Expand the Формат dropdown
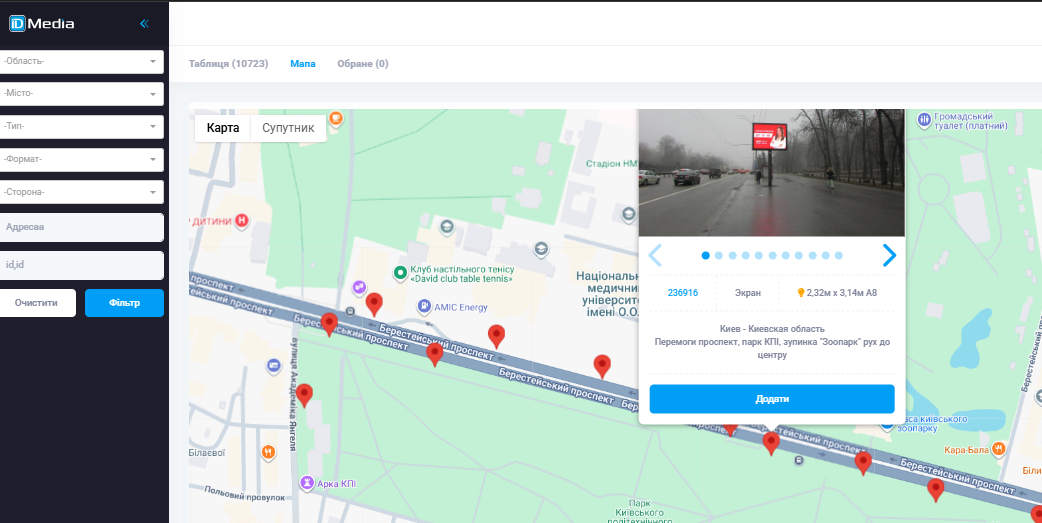Image resolution: width=1042 pixels, height=523 pixels. click(81, 159)
